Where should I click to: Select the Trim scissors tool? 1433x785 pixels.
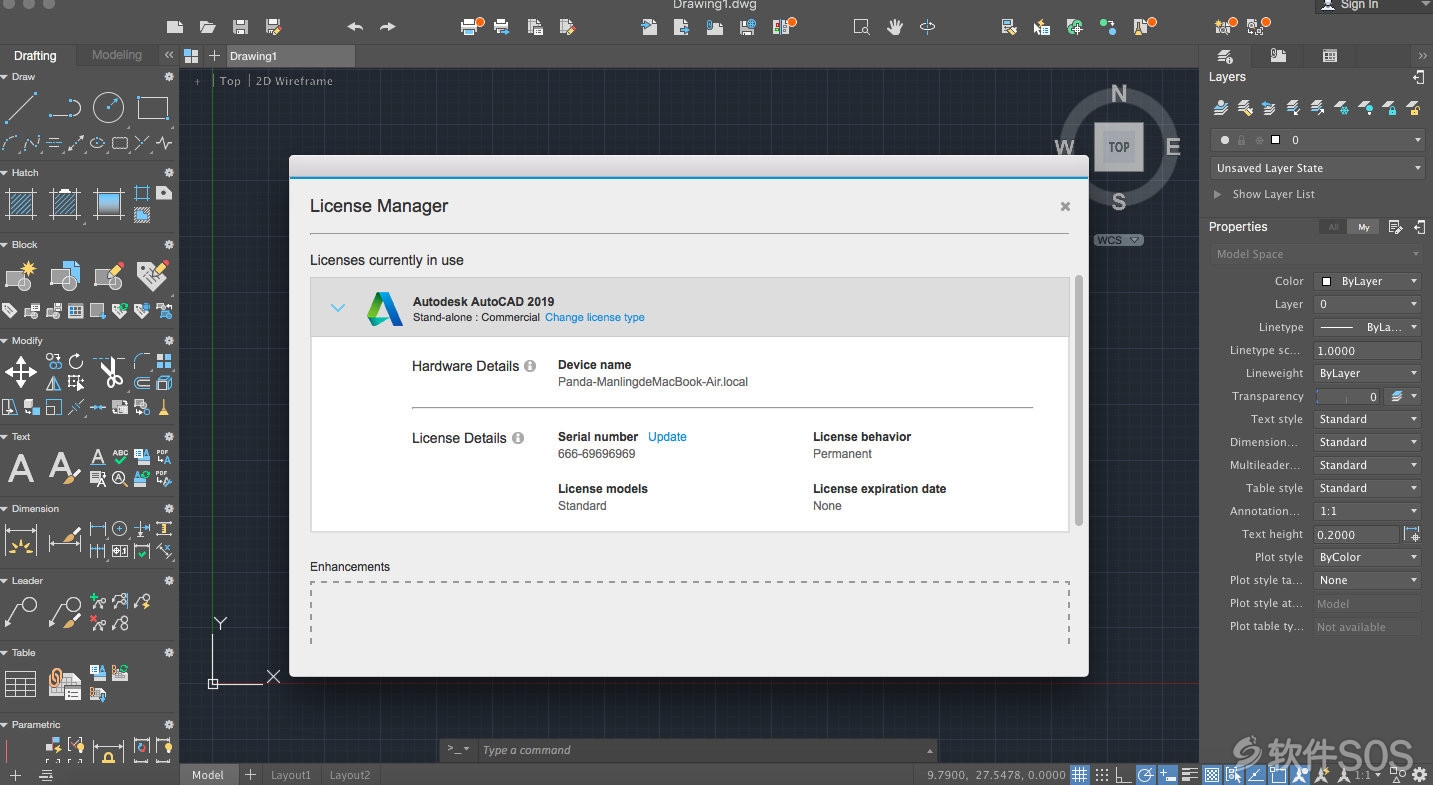(110, 373)
